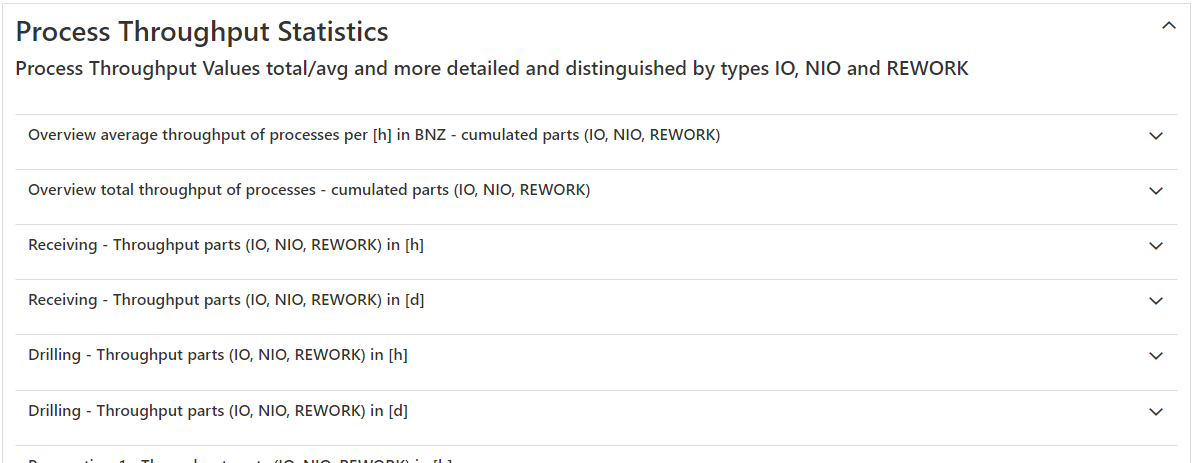Toggle the BNZ average throughput accordion row
Screen dimensions: 1195x463
point(596,136)
